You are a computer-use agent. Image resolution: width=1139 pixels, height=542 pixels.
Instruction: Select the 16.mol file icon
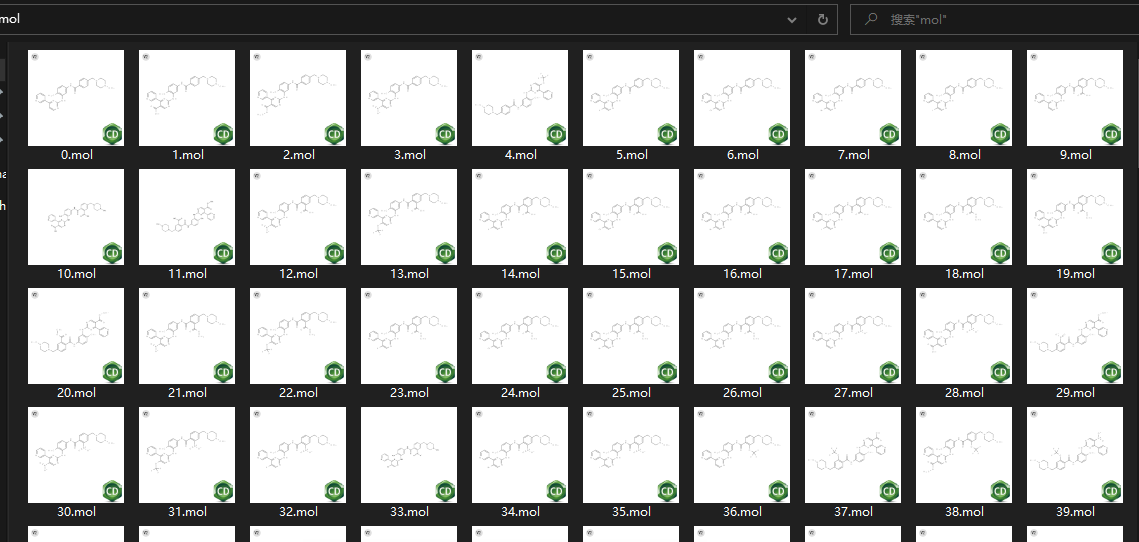pos(742,217)
